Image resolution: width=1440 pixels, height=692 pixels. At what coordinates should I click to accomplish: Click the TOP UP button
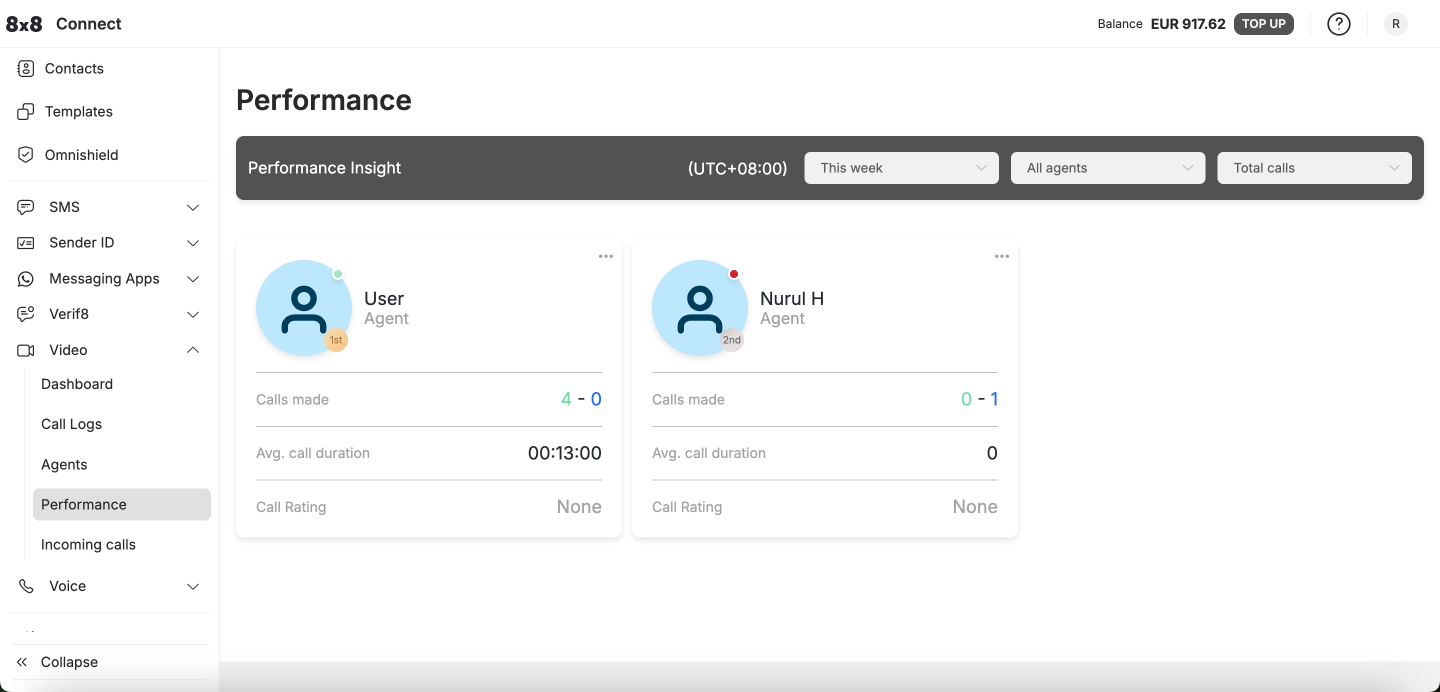tap(1263, 24)
